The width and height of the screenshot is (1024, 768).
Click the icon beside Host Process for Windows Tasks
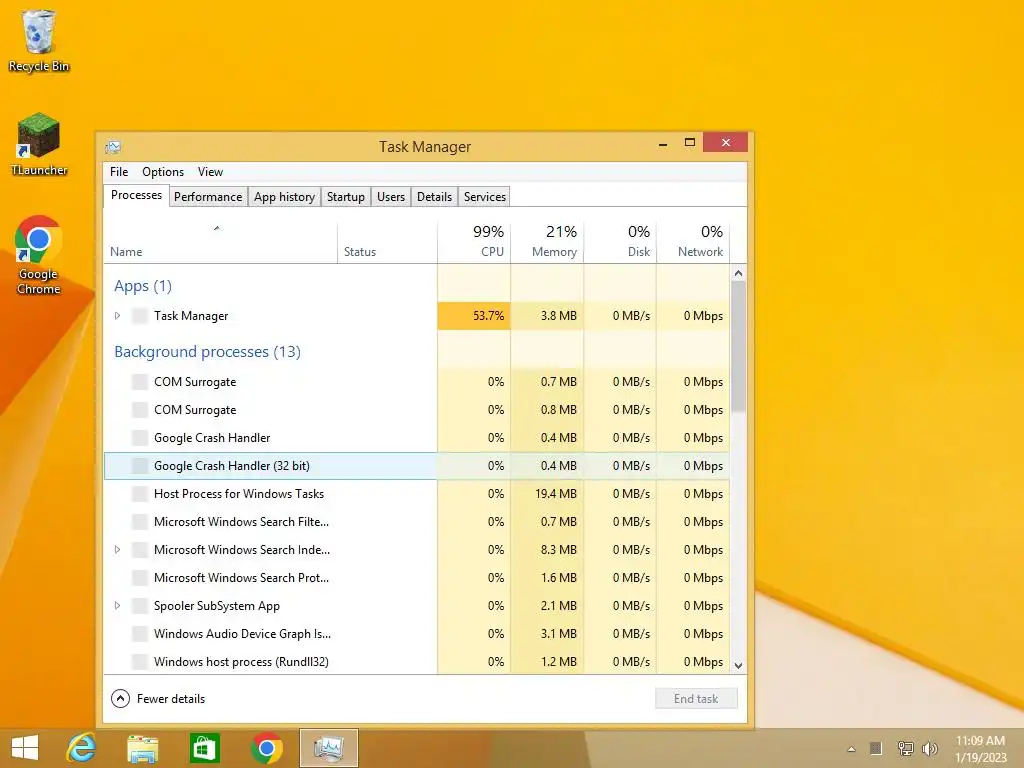(x=140, y=494)
